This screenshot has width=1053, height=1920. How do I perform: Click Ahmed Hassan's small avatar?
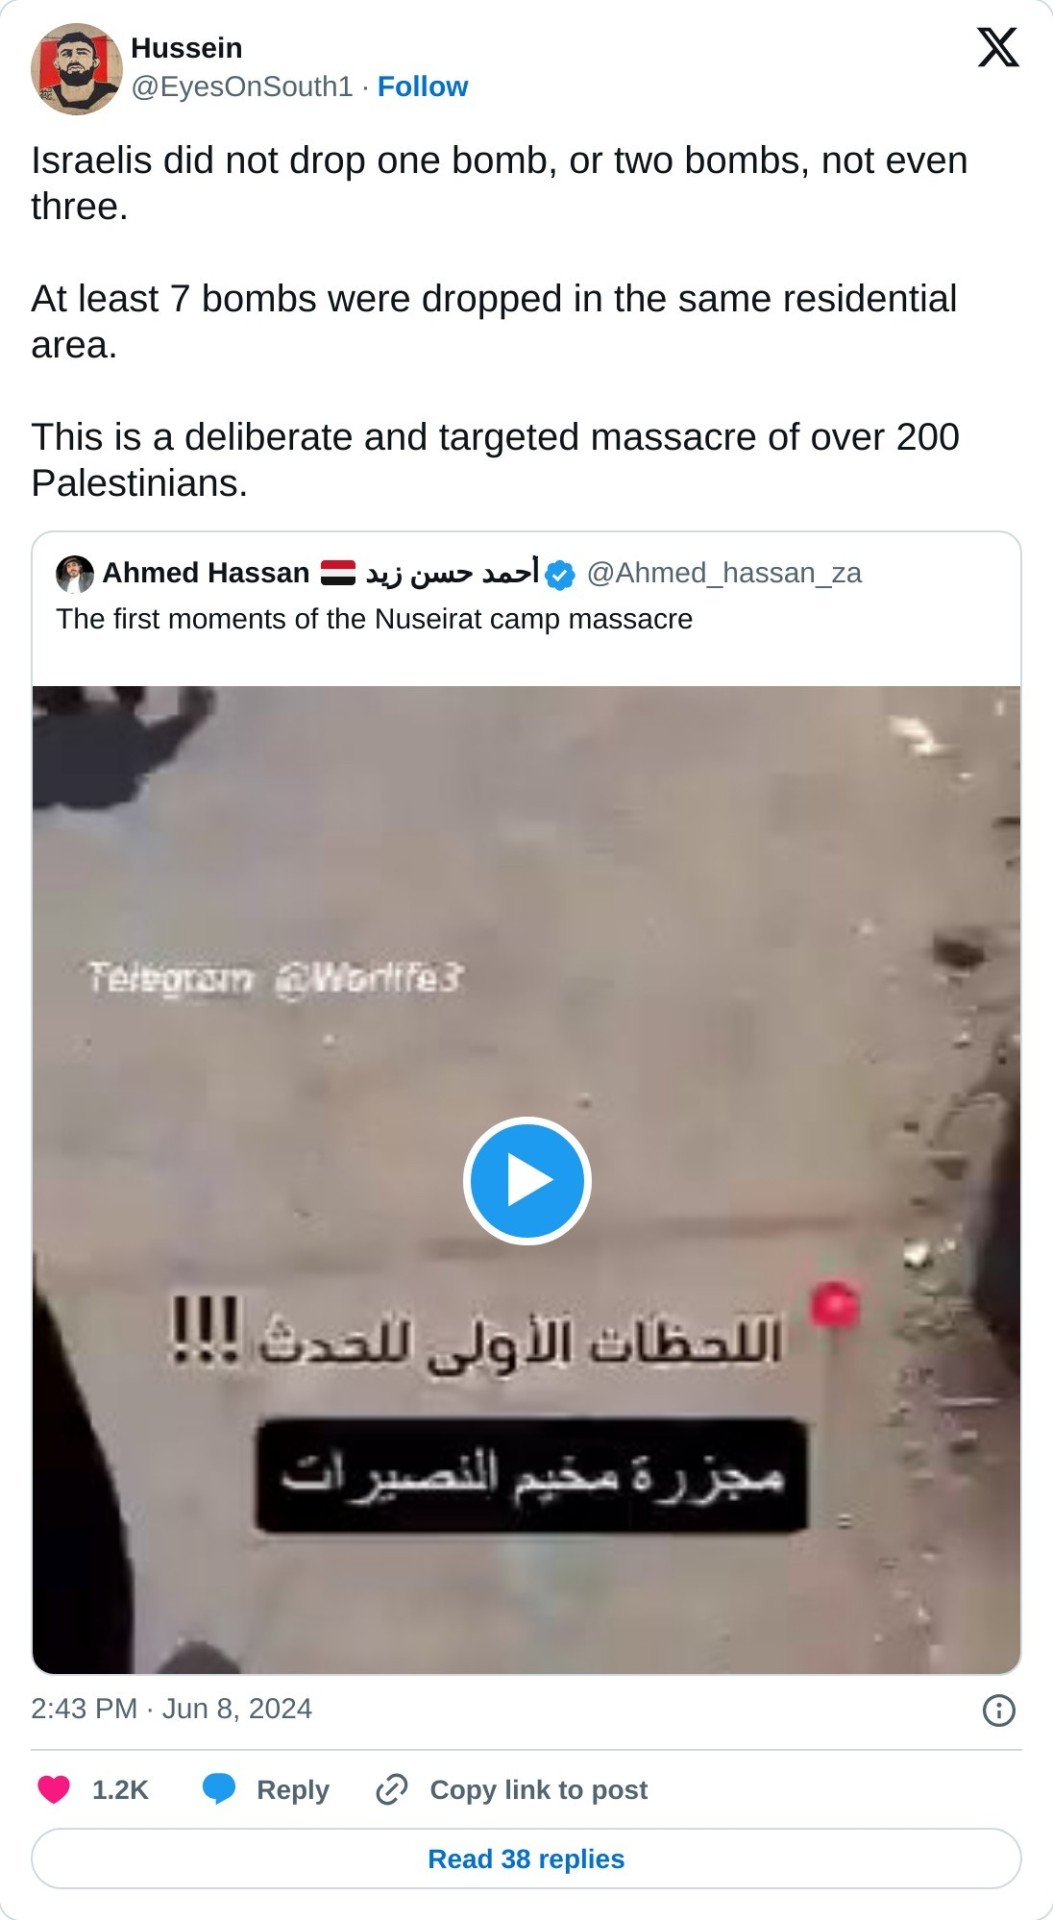[x=75, y=574]
